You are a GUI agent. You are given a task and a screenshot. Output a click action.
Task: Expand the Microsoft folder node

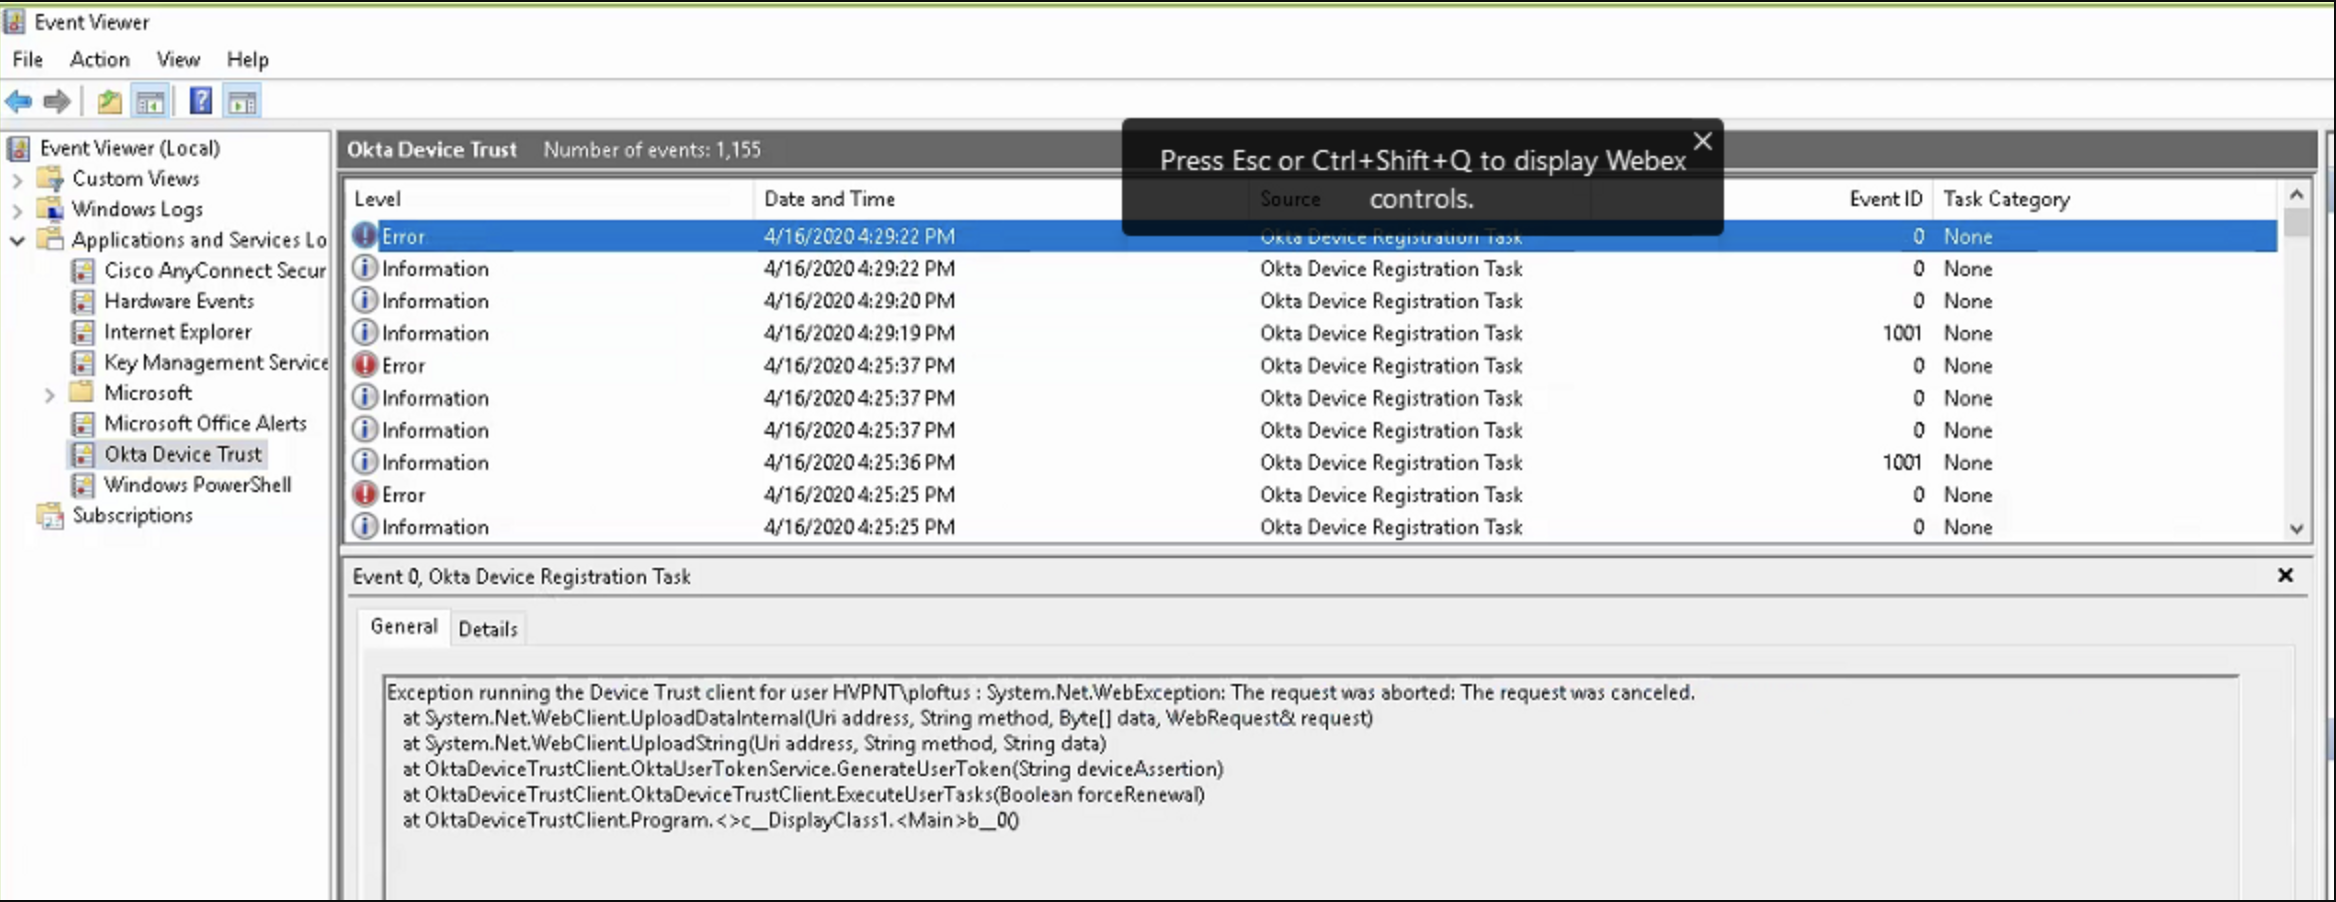click(50, 395)
